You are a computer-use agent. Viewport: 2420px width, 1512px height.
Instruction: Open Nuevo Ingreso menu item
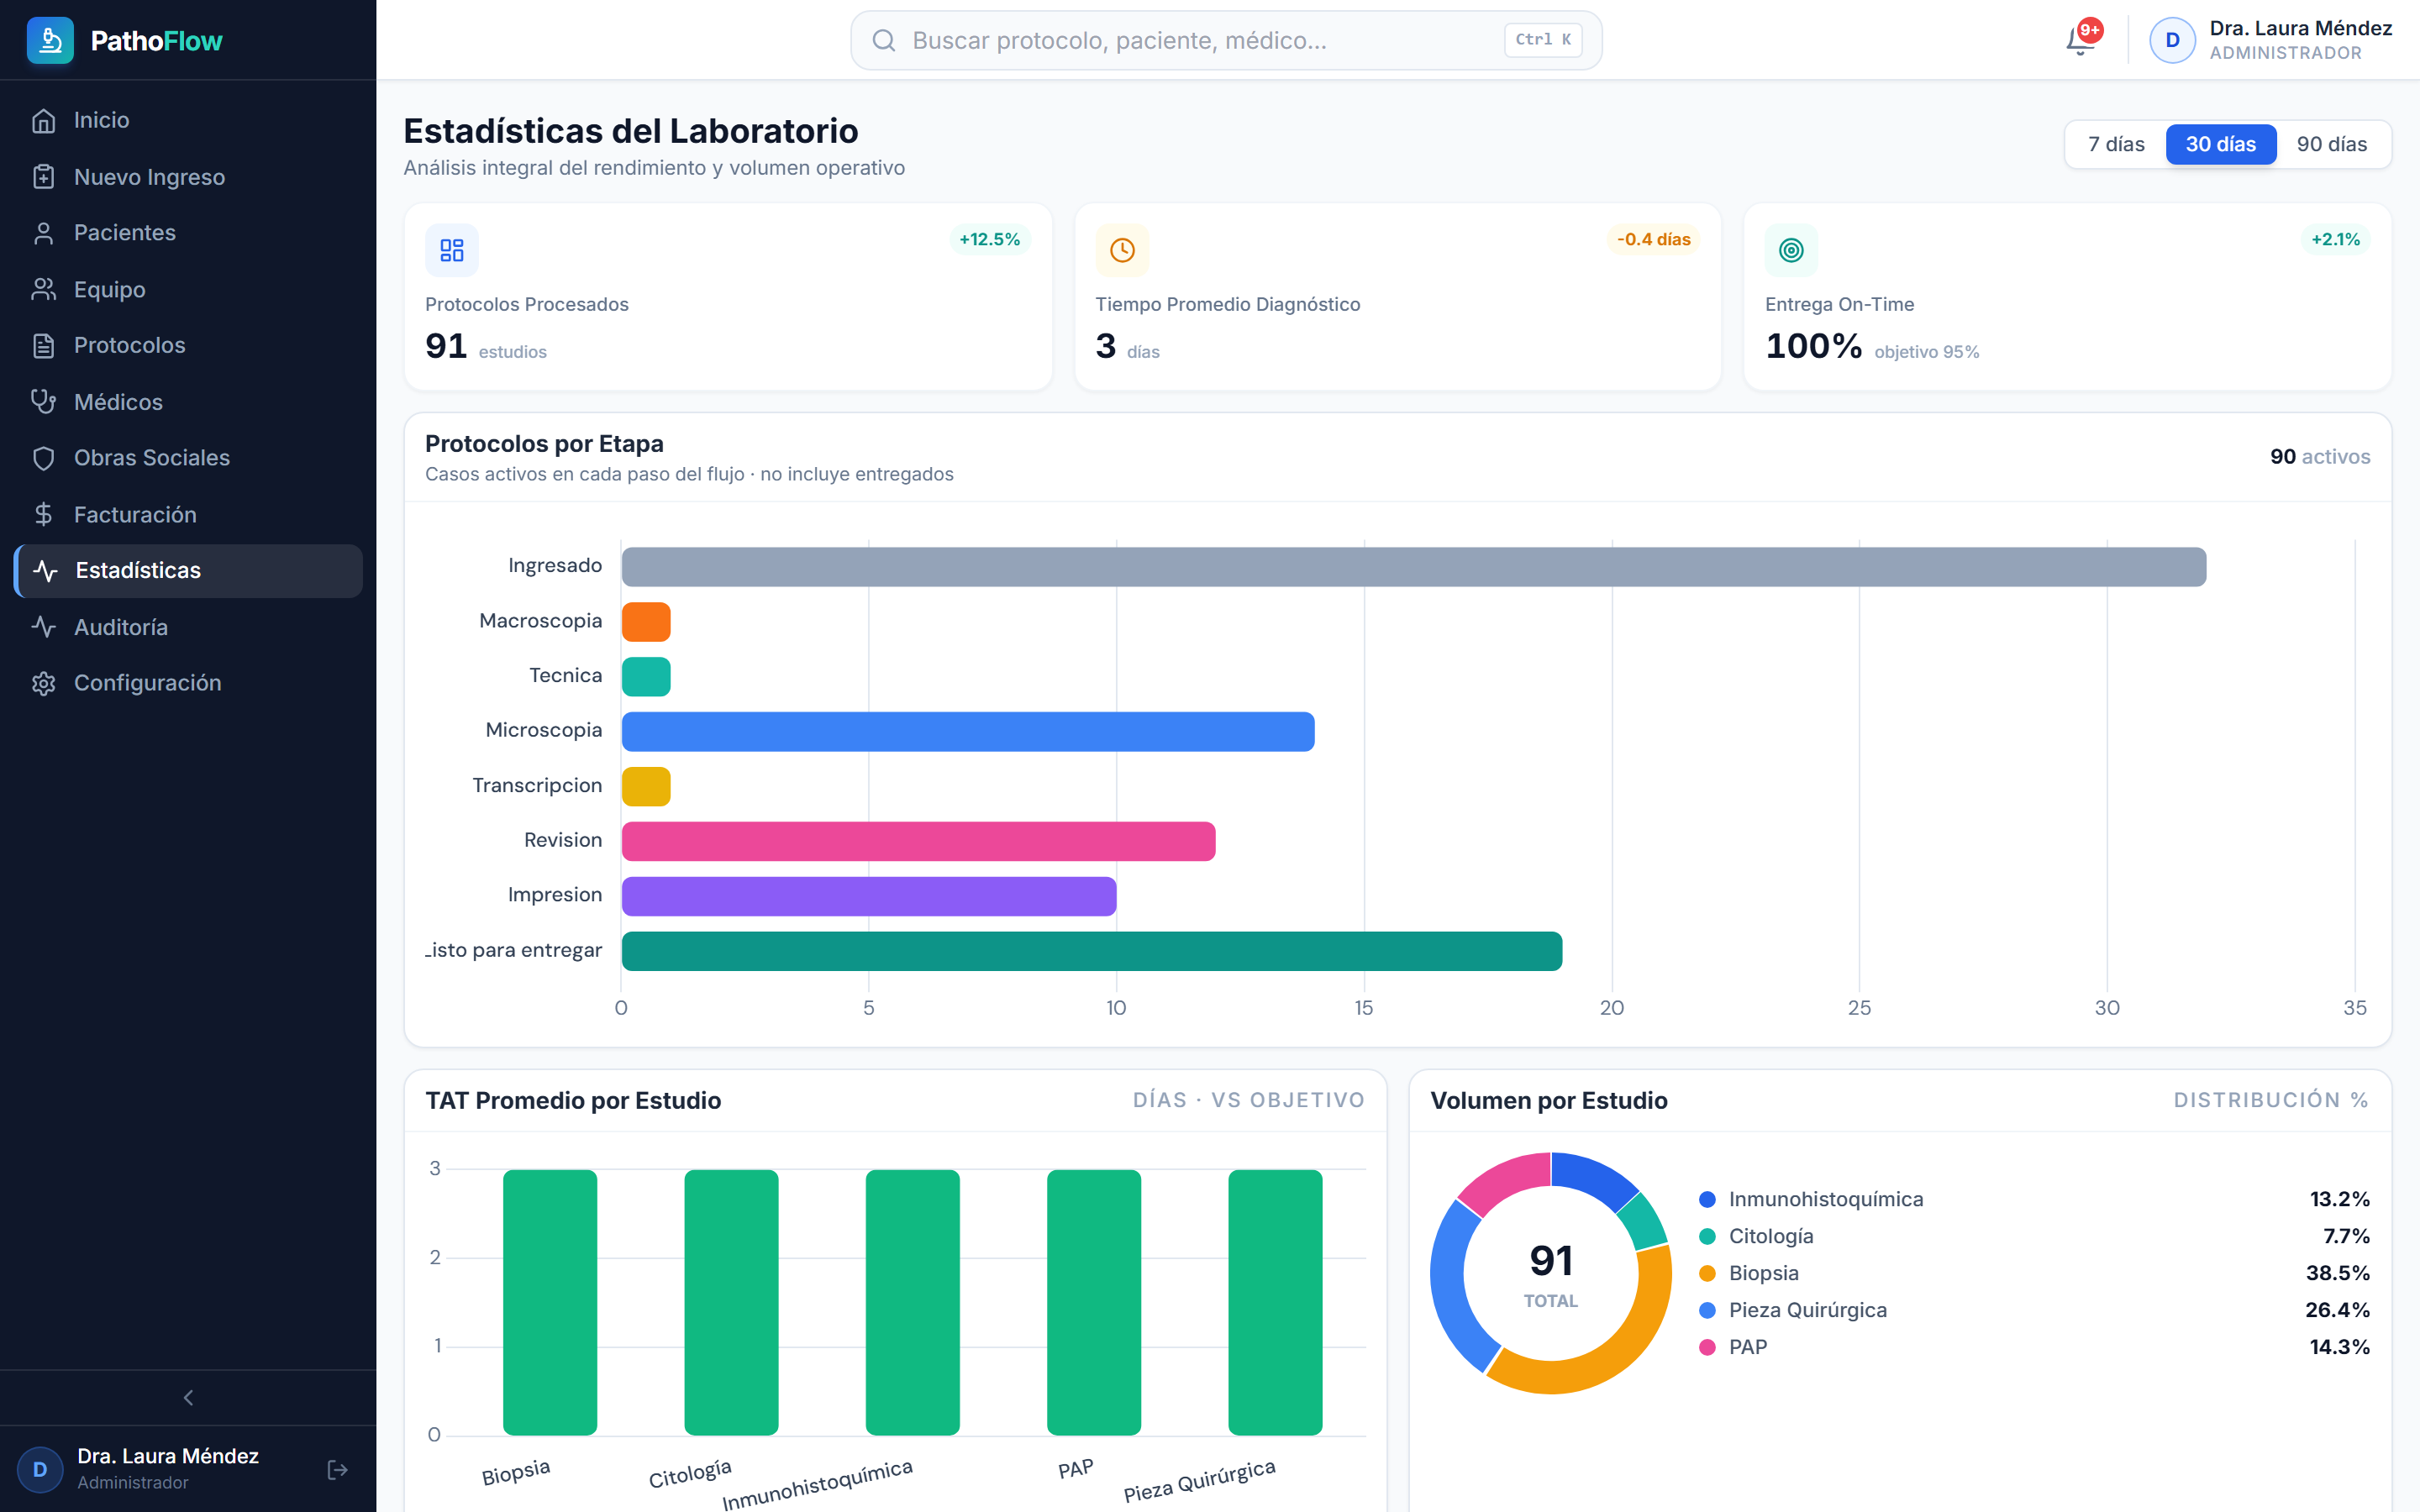click(188, 177)
